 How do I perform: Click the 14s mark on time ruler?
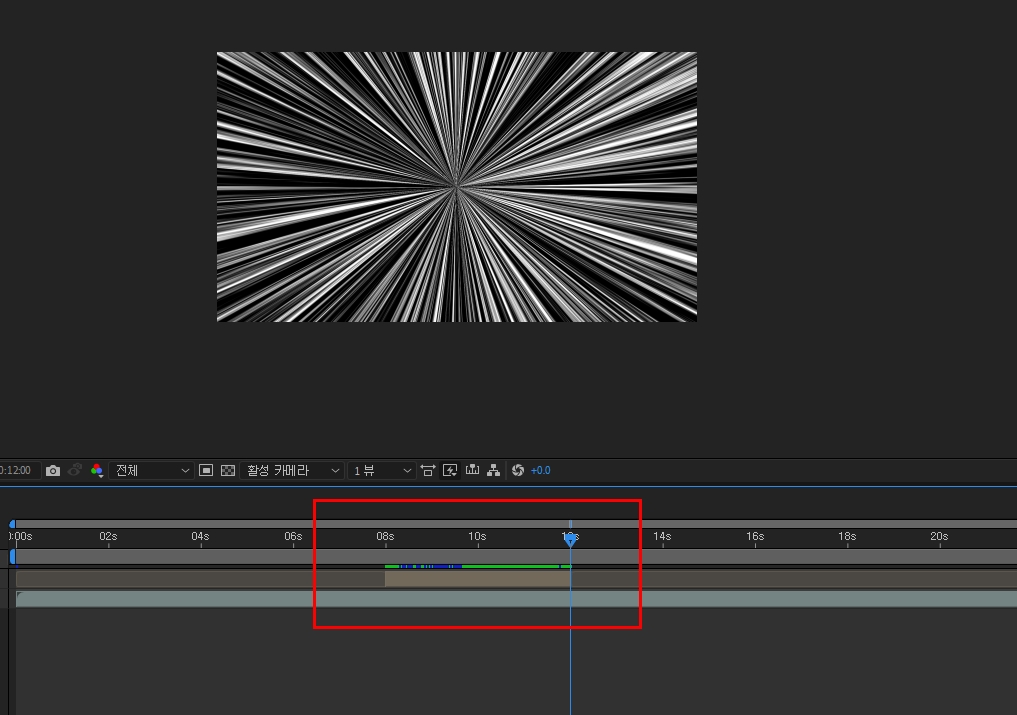662,537
